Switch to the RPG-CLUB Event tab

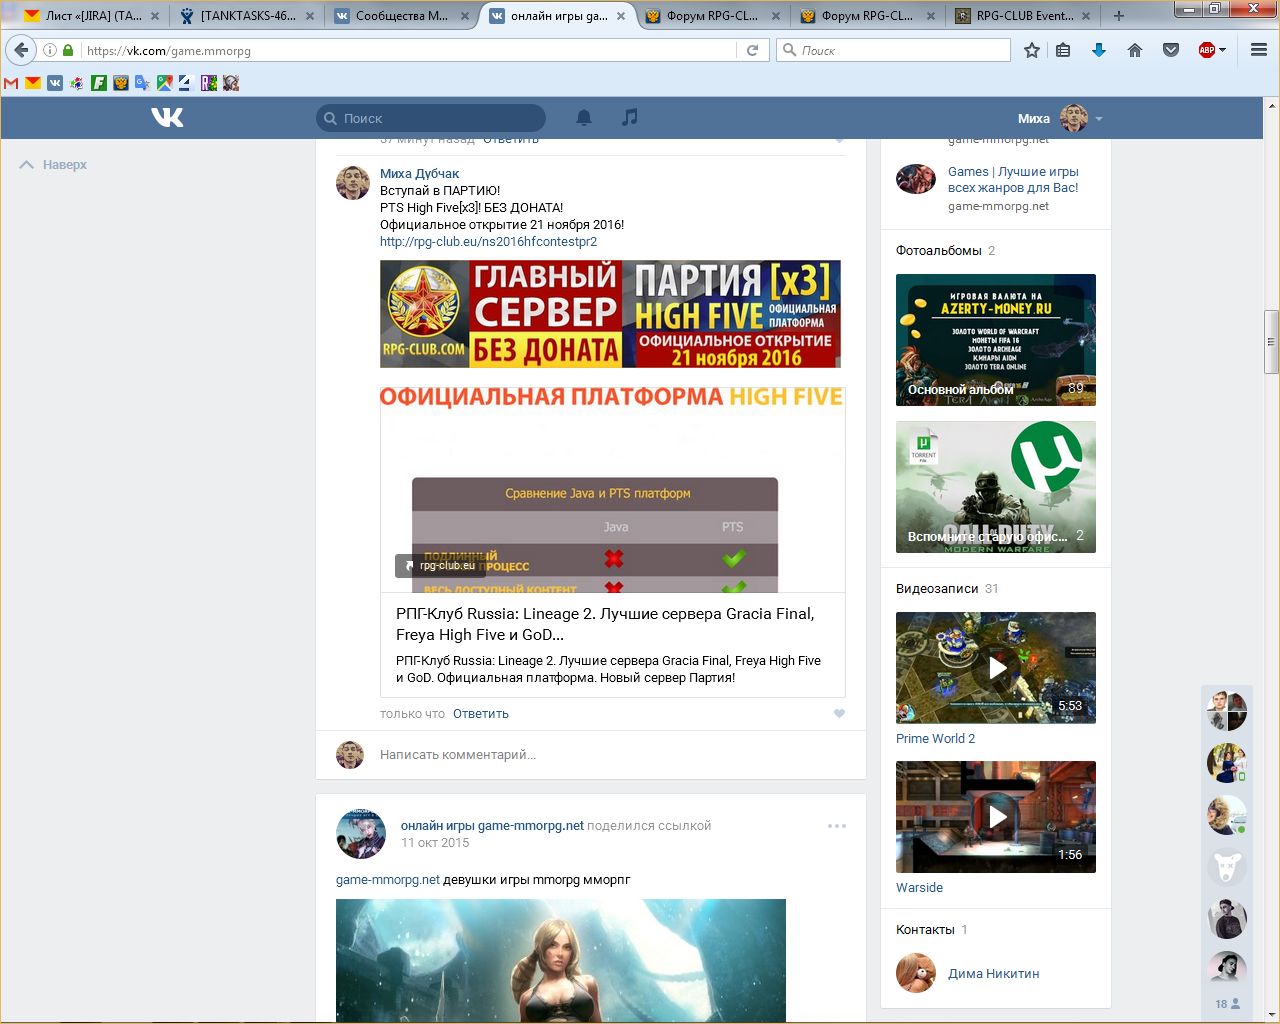point(1024,16)
